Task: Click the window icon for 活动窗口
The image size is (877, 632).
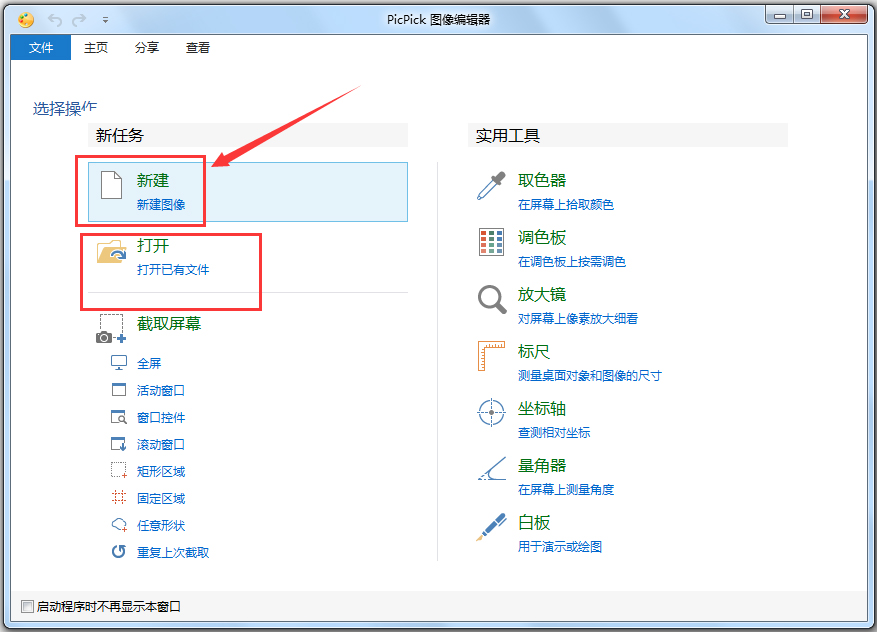Action: tap(119, 390)
